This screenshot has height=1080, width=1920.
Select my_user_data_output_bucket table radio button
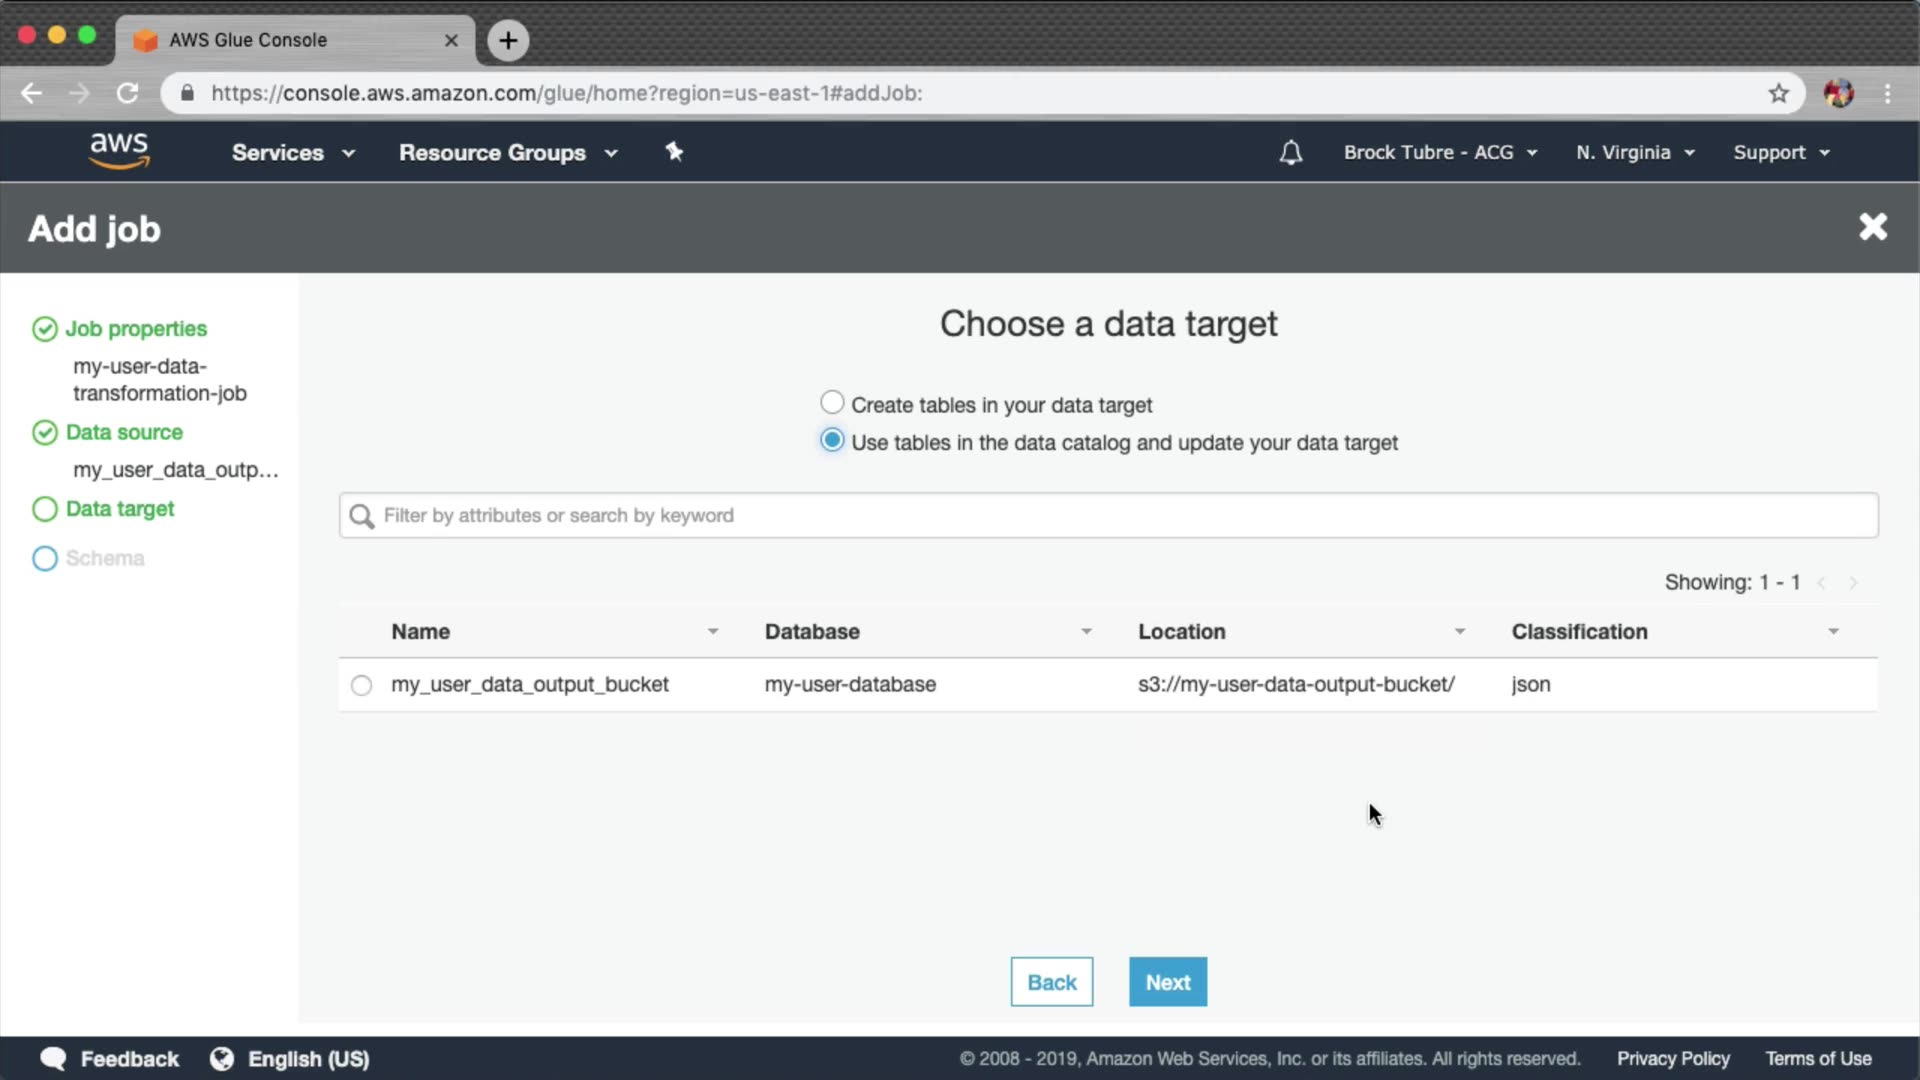362,685
